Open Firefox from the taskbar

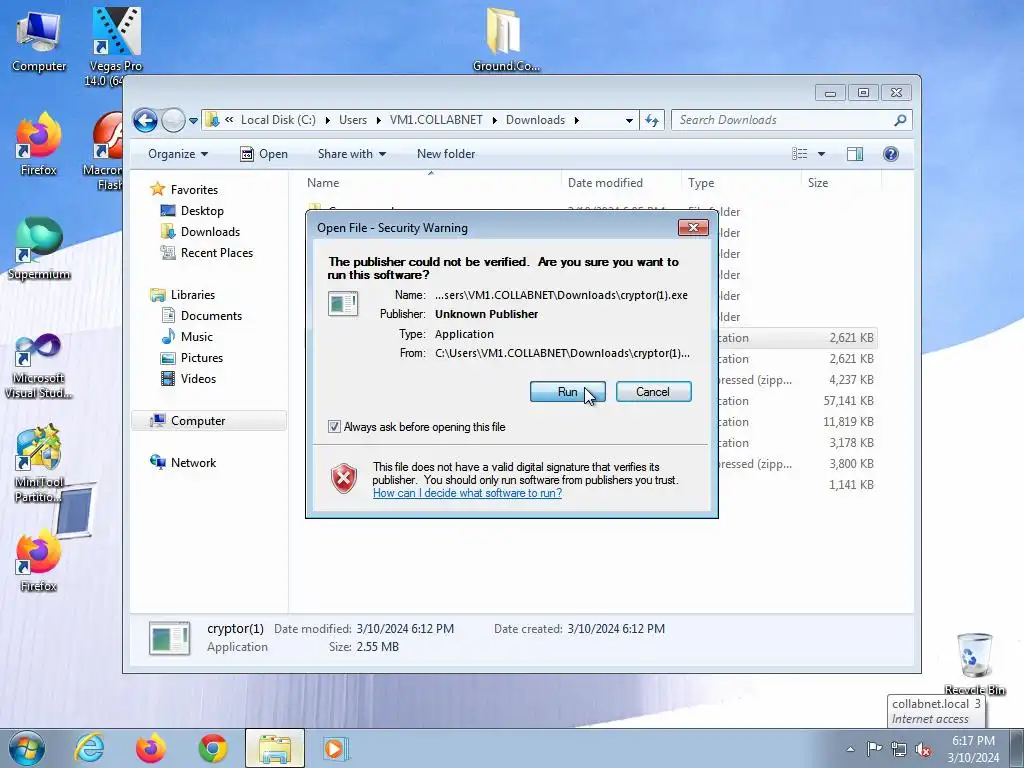point(151,748)
